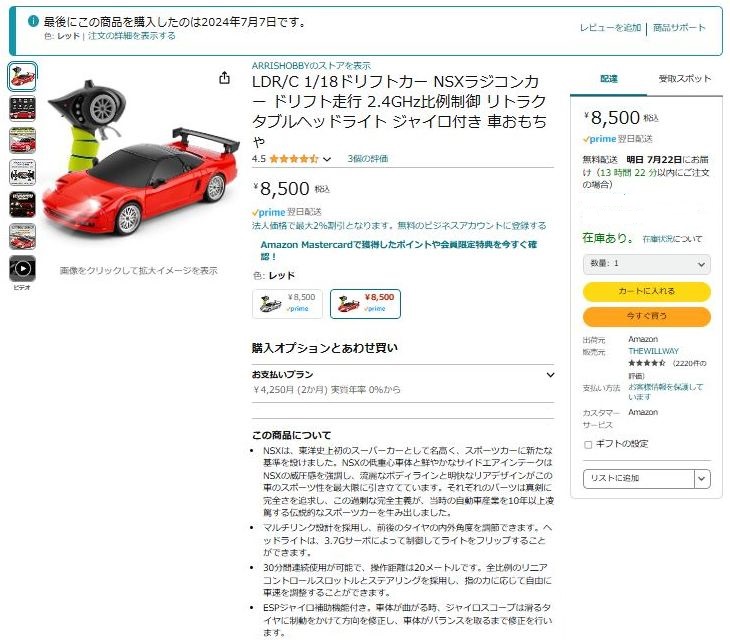Select the red color variant swatch
The image size is (730, 640).
[x=365, y=304]
